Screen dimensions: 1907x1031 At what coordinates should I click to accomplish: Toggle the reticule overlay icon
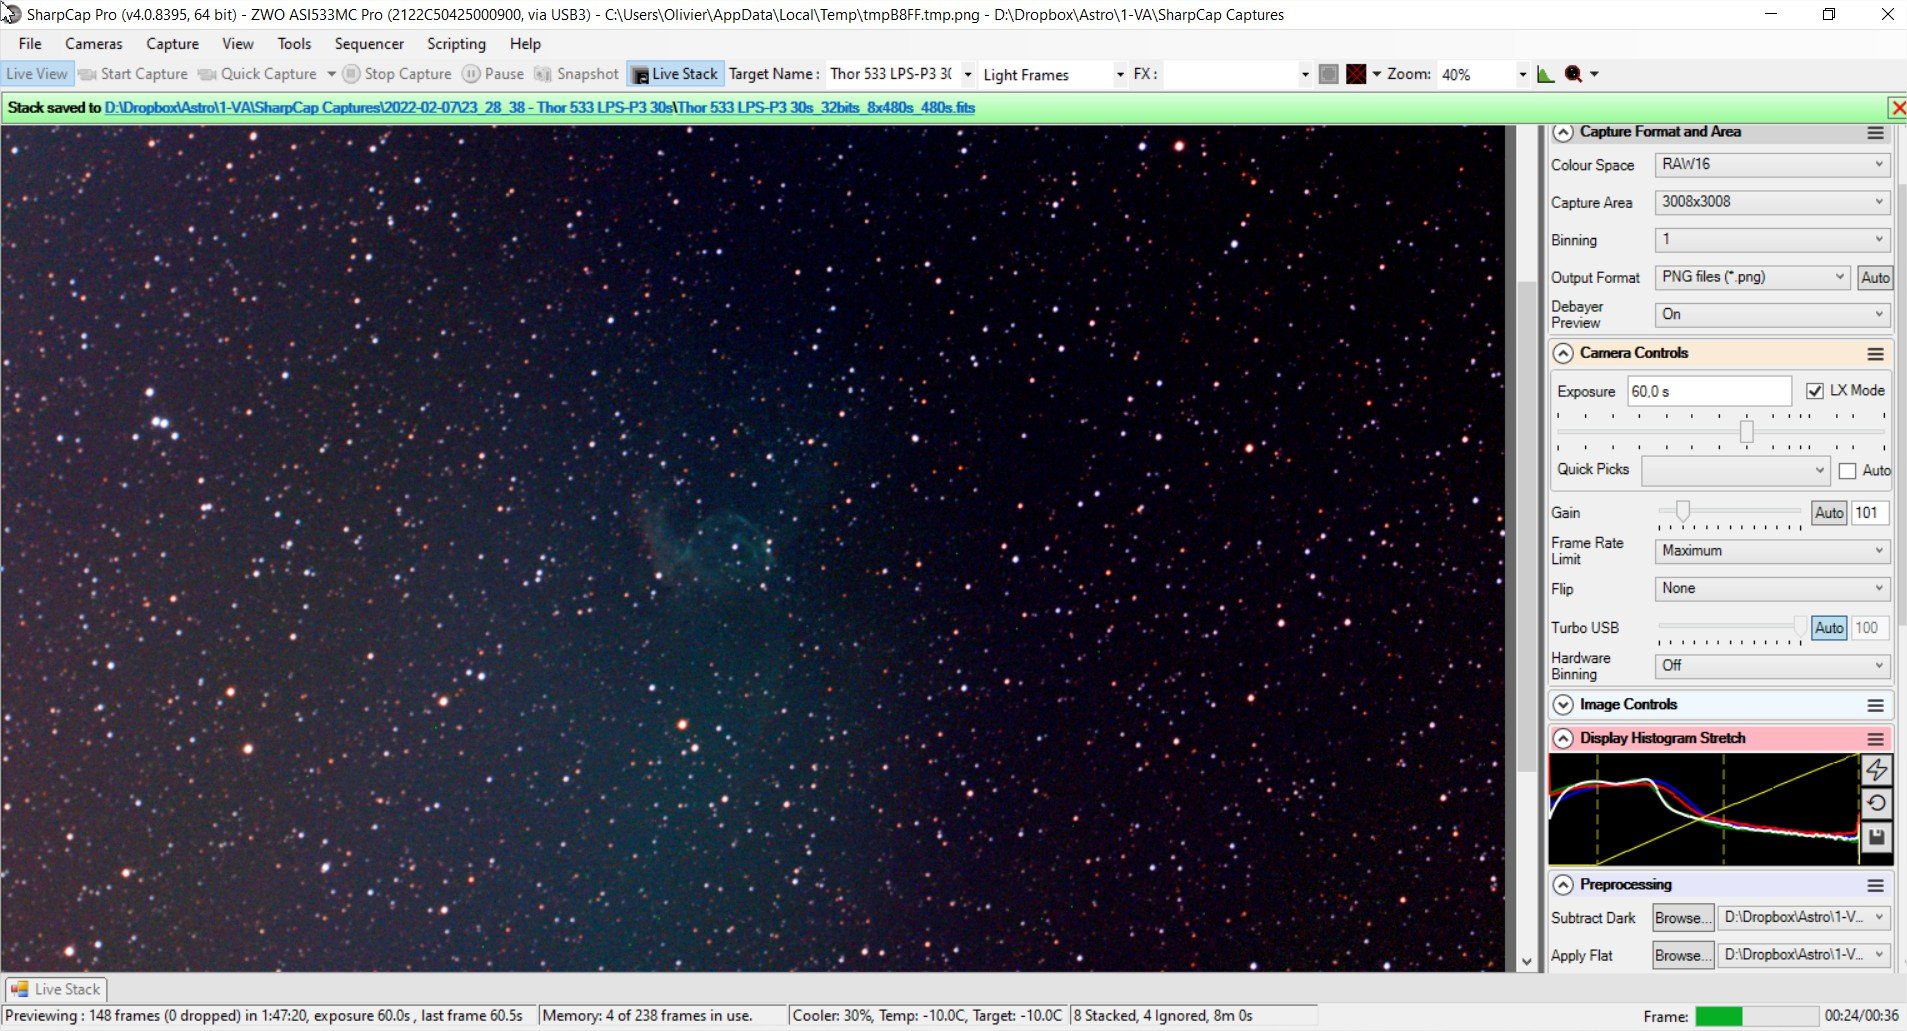pyautogui.click(x=1356, y=74)
